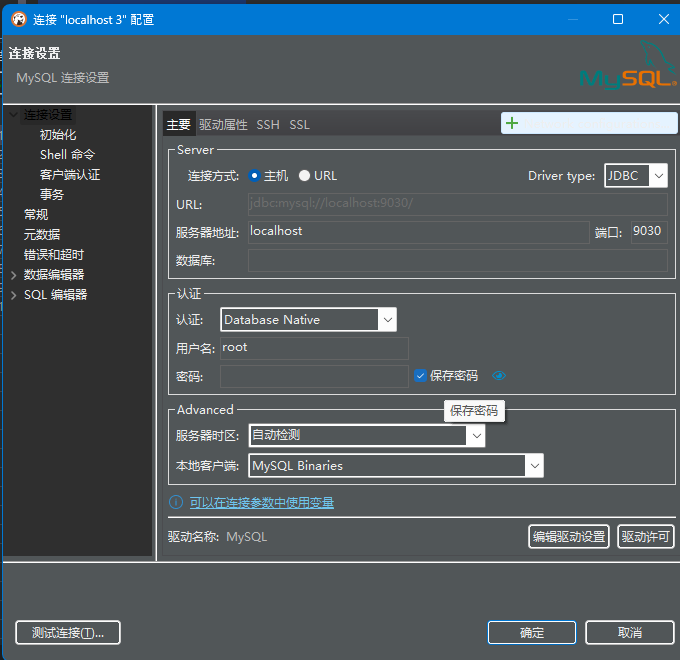Viewport: 680px width, 660px height.
Task: Click the 用户名 root input field
Action: click(314, 348)
